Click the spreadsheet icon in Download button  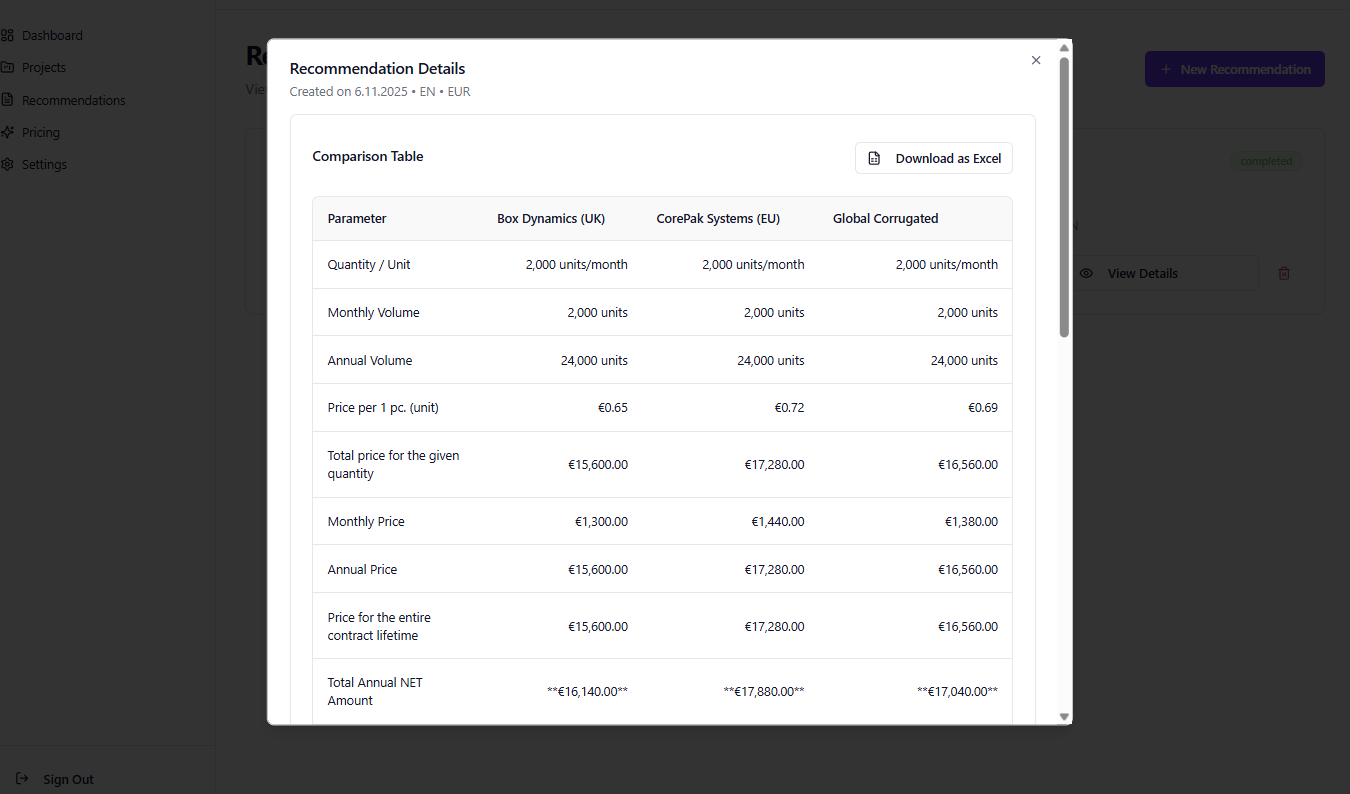point(874,158)
